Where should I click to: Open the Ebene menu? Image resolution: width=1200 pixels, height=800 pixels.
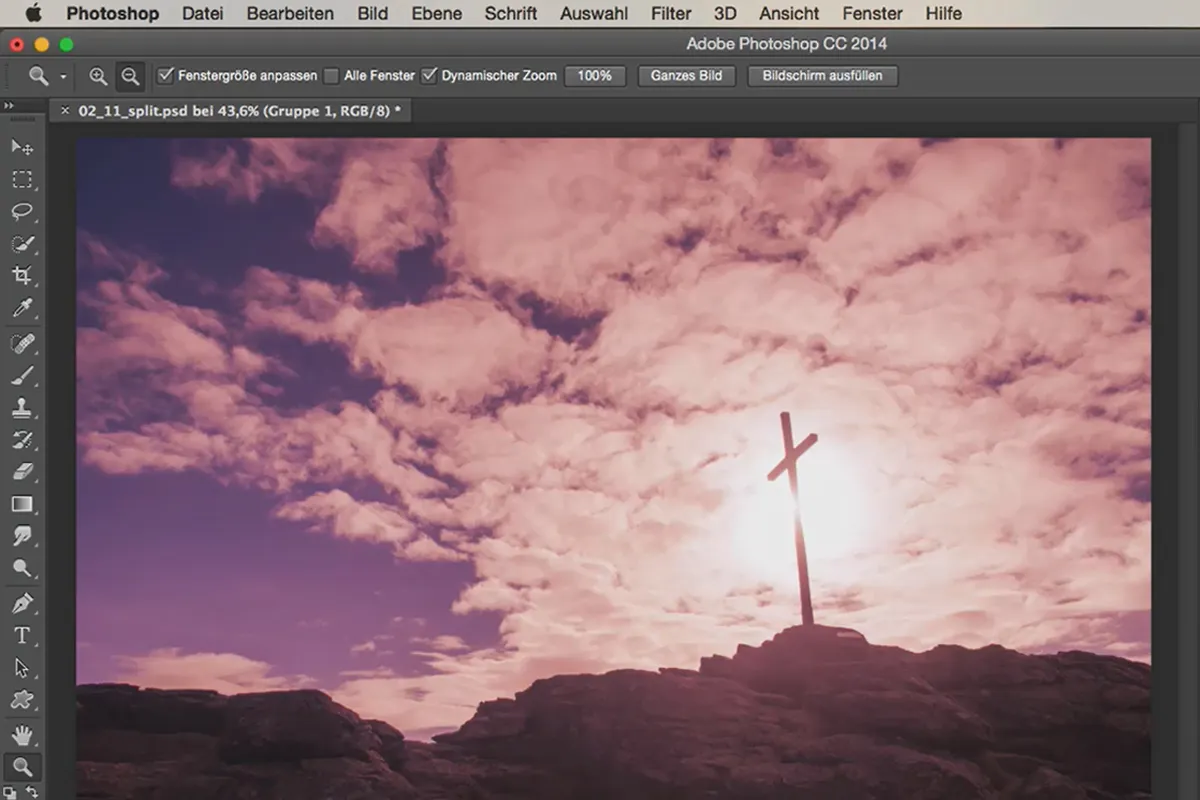point(437,14)
